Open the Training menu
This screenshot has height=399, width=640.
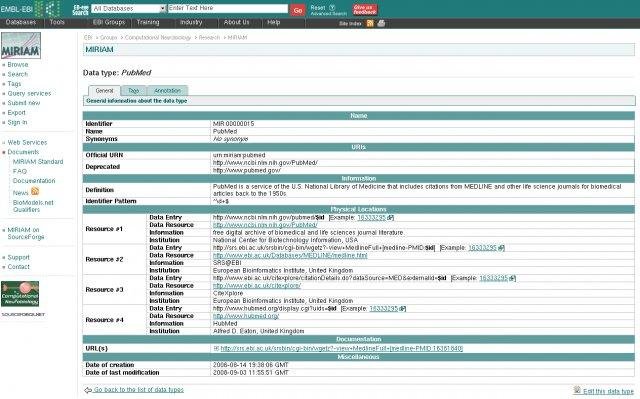click(x=148, y=22)
